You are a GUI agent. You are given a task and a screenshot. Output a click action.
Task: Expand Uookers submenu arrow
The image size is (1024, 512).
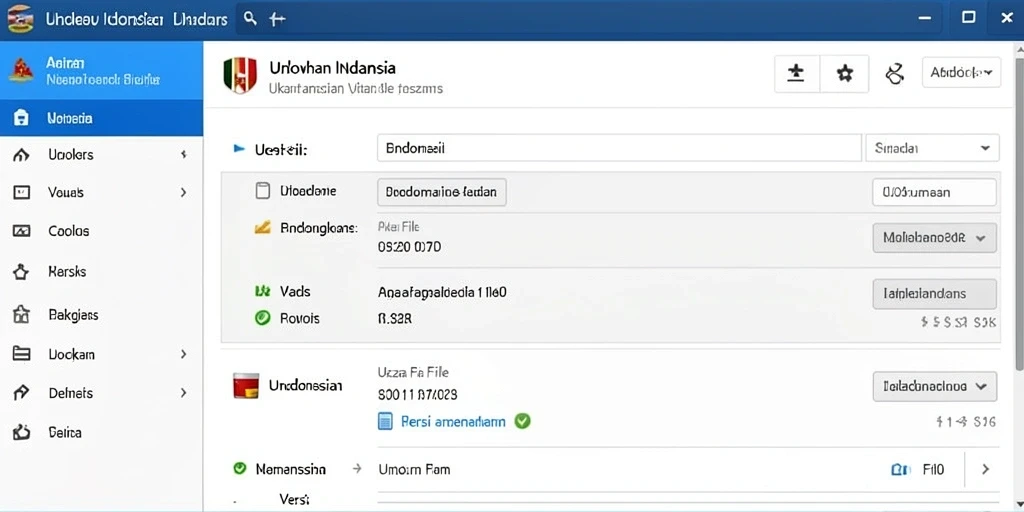click(184, 155)
